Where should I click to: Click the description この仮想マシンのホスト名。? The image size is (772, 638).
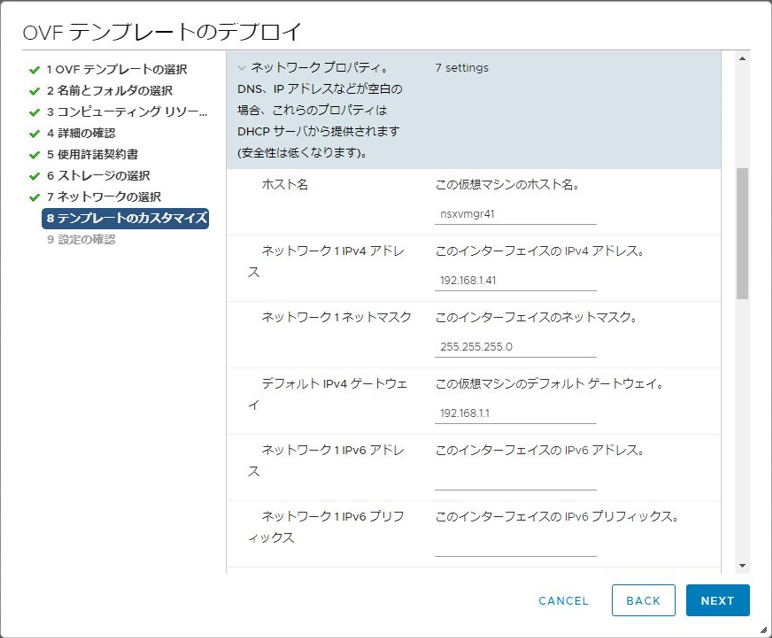(507, 185)
